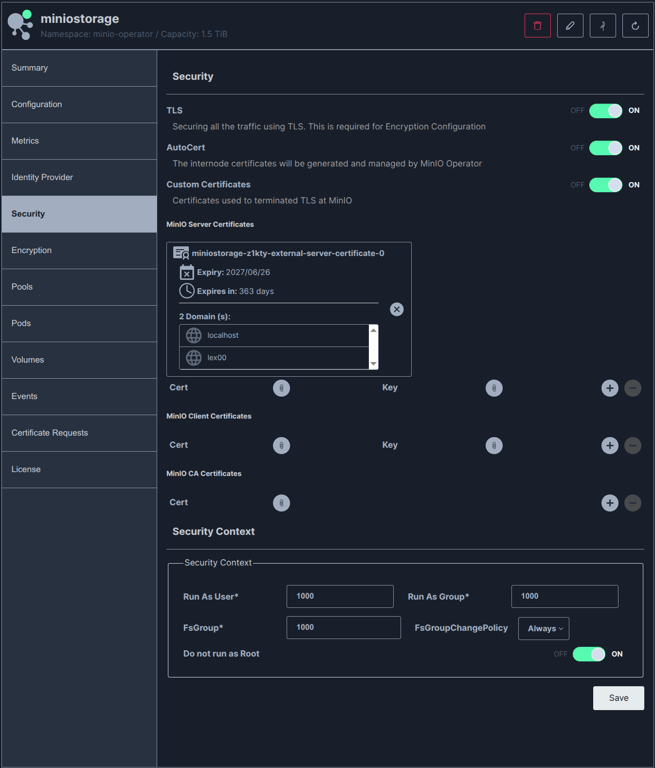
Task: Remove Server Certificates row with minus
Action: point(633,388)
